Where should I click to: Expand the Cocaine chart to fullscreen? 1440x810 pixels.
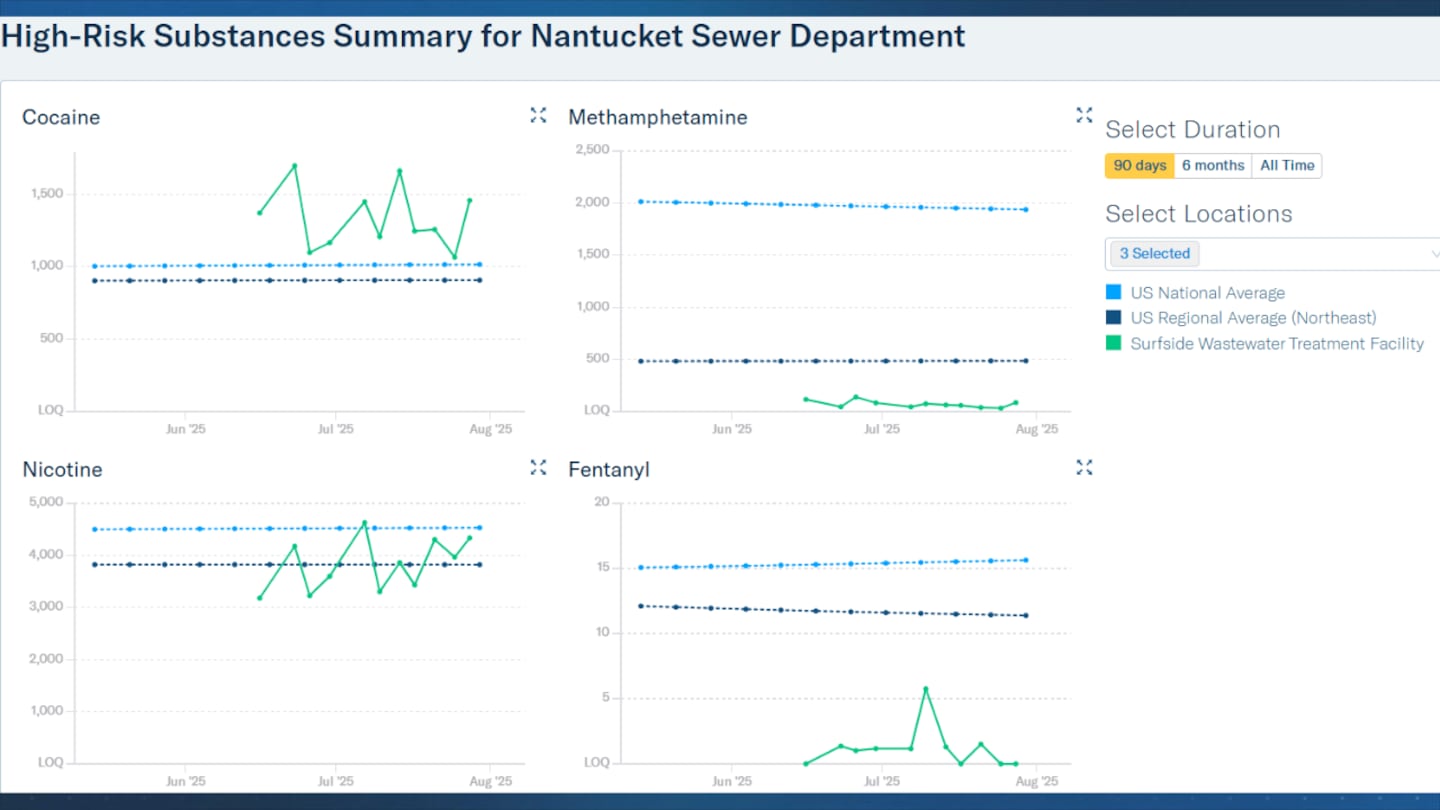pyautogui.click(x=538, y=115)
